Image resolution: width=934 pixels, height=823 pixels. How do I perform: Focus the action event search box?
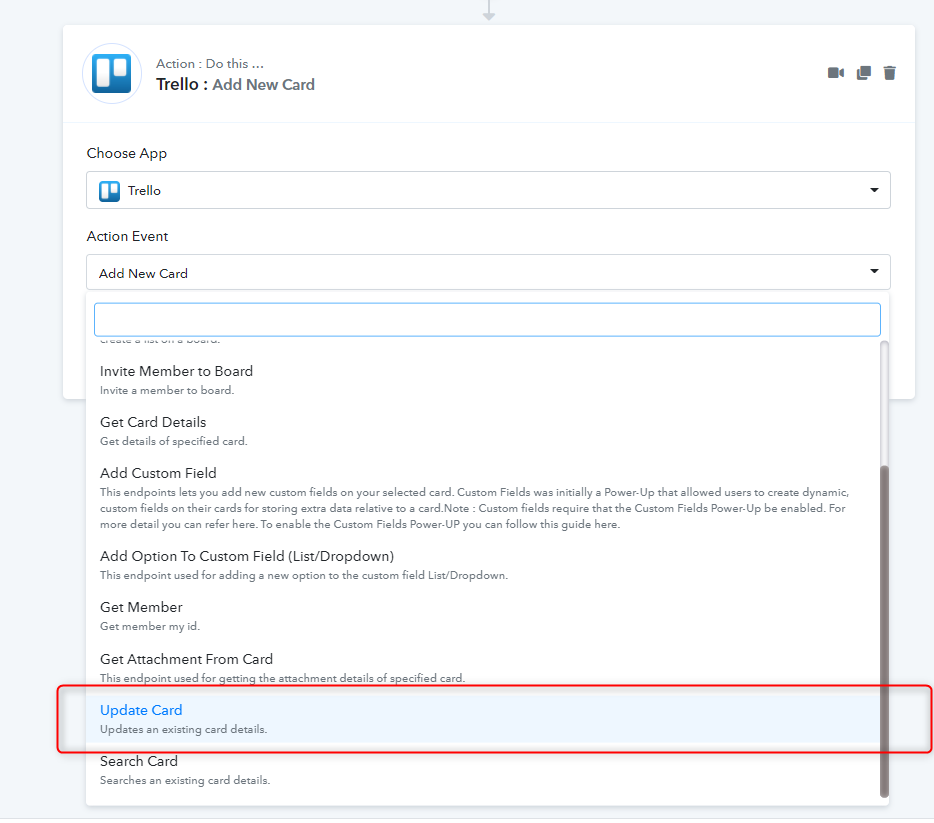pyautogui.click(x=487, y=320)
